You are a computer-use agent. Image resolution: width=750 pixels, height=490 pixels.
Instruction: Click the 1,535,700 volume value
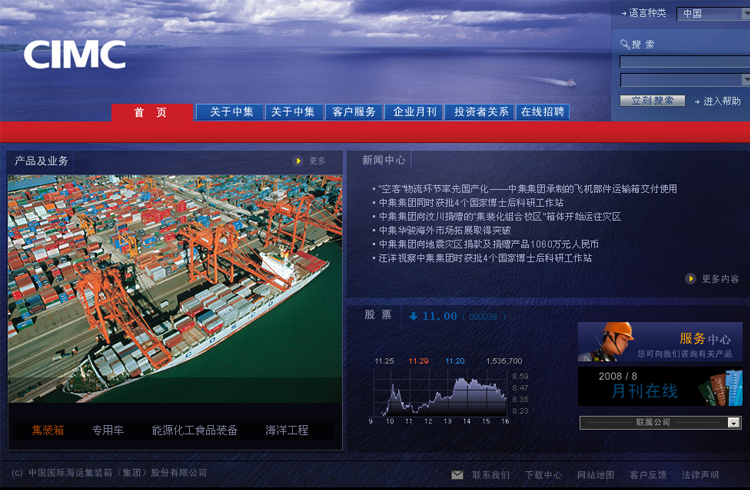(504, 361)
